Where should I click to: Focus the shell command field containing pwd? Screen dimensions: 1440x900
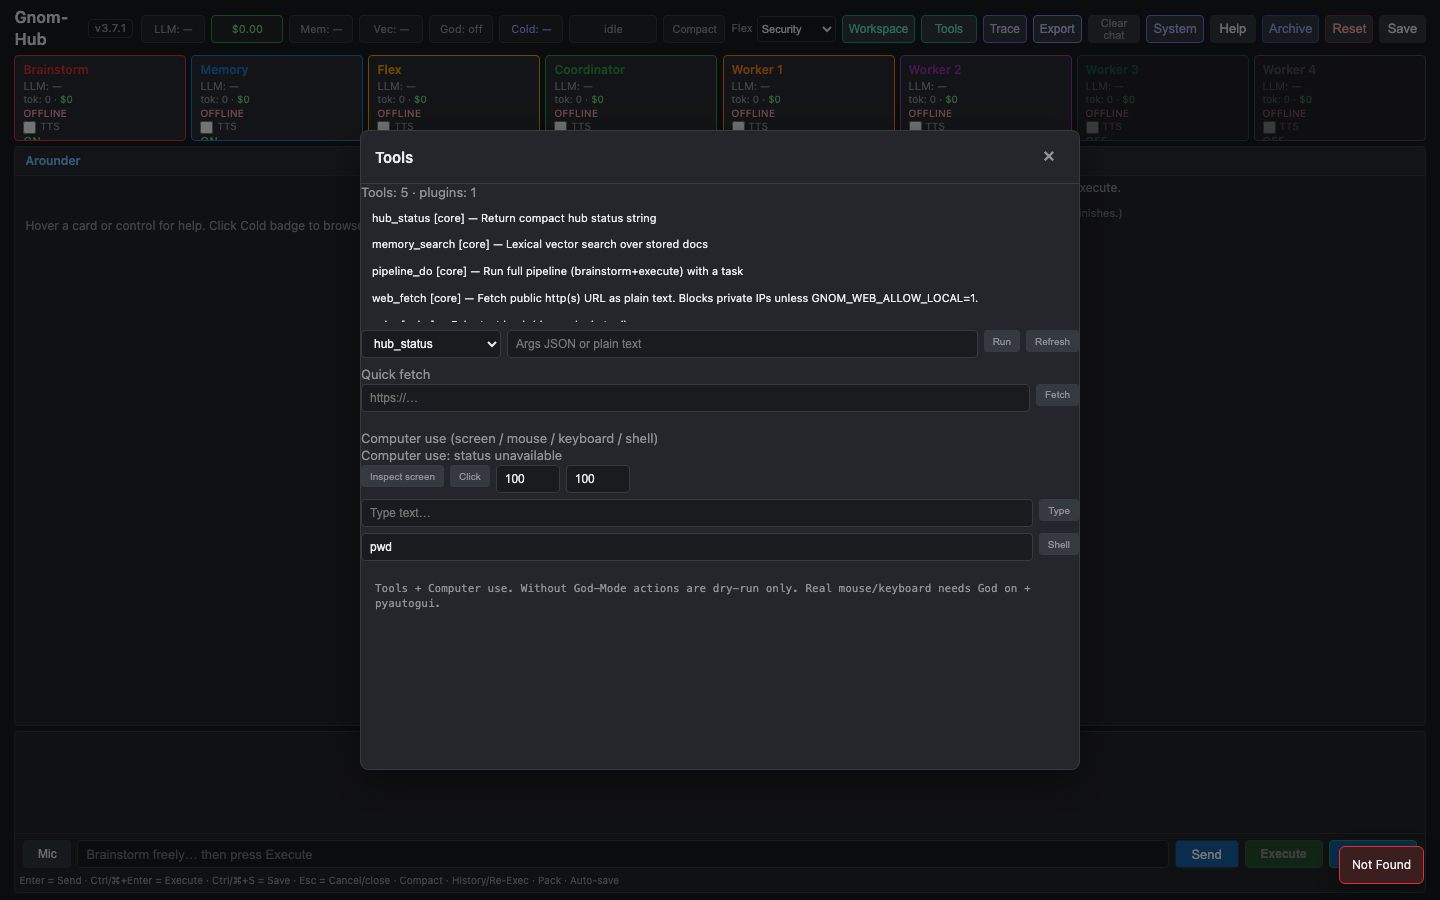(x=697, y=547)
